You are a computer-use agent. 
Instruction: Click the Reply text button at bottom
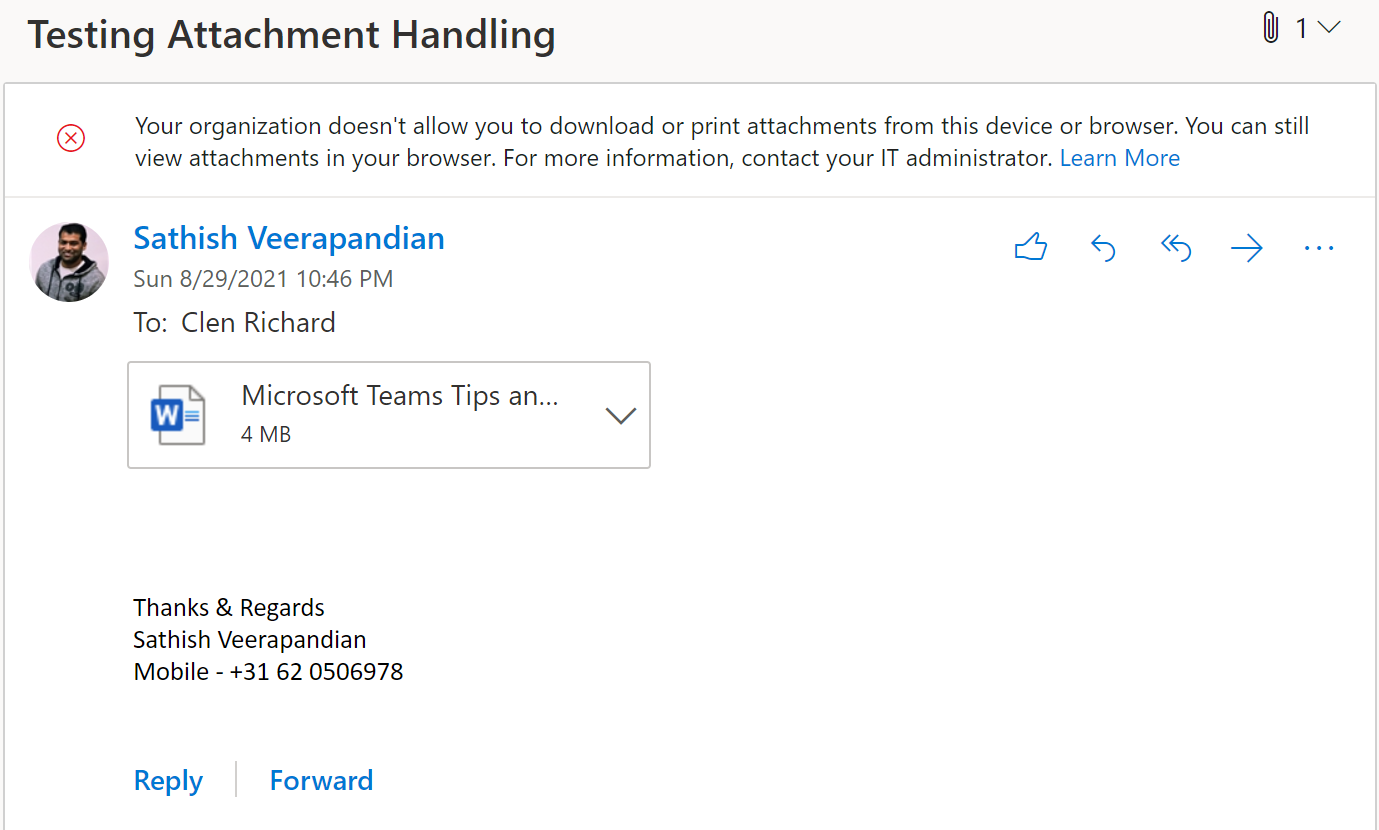pos(168,780)
